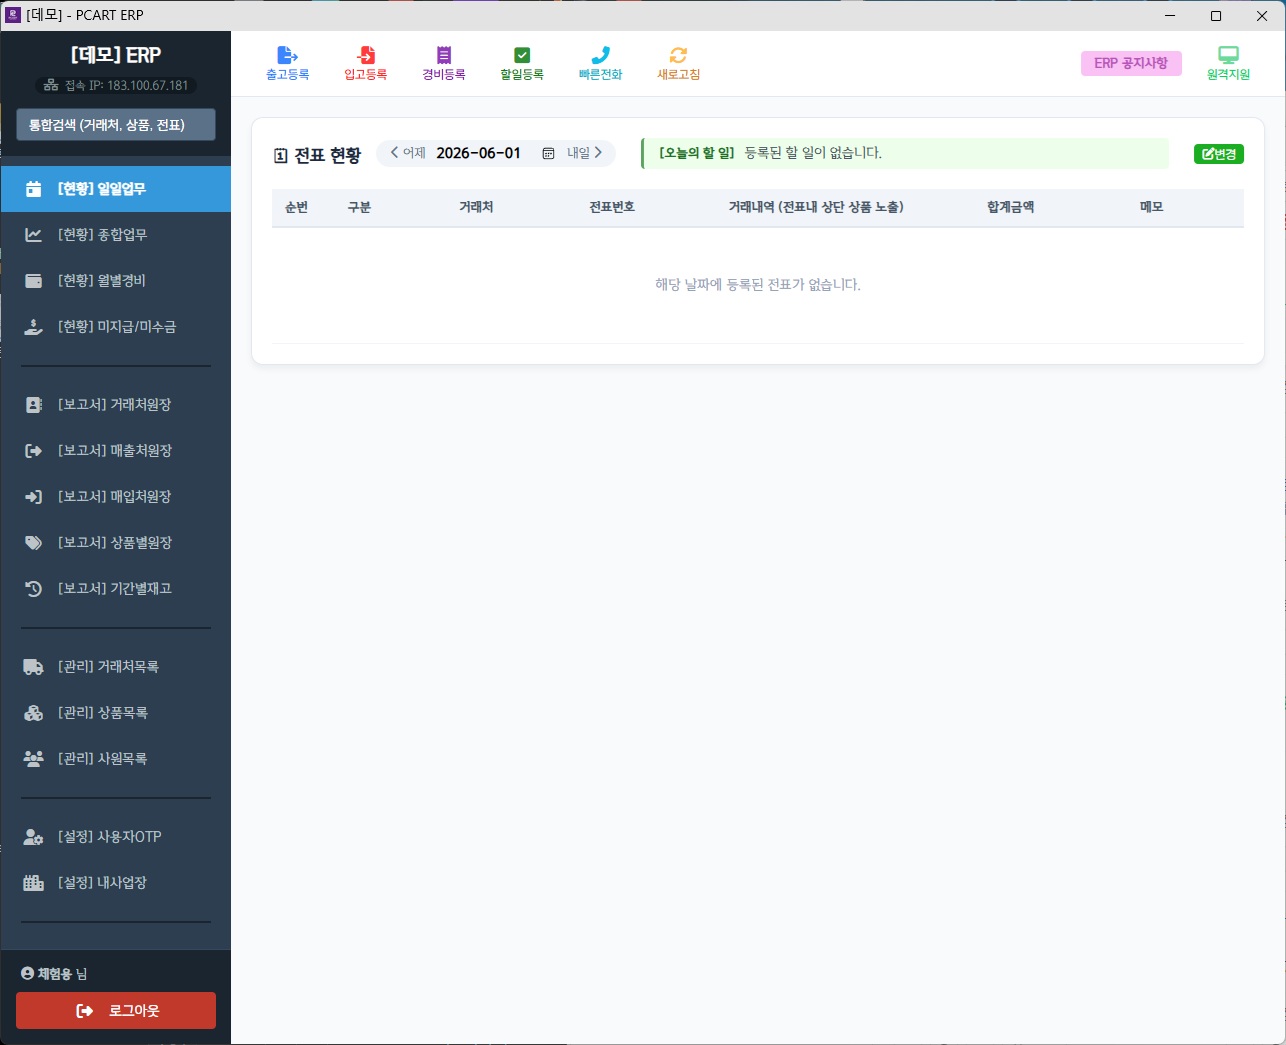Click the 월별경비 wallet sidebar icon
The height and width of the screenshot is (1045, 1286).
(x=33, y=281)
